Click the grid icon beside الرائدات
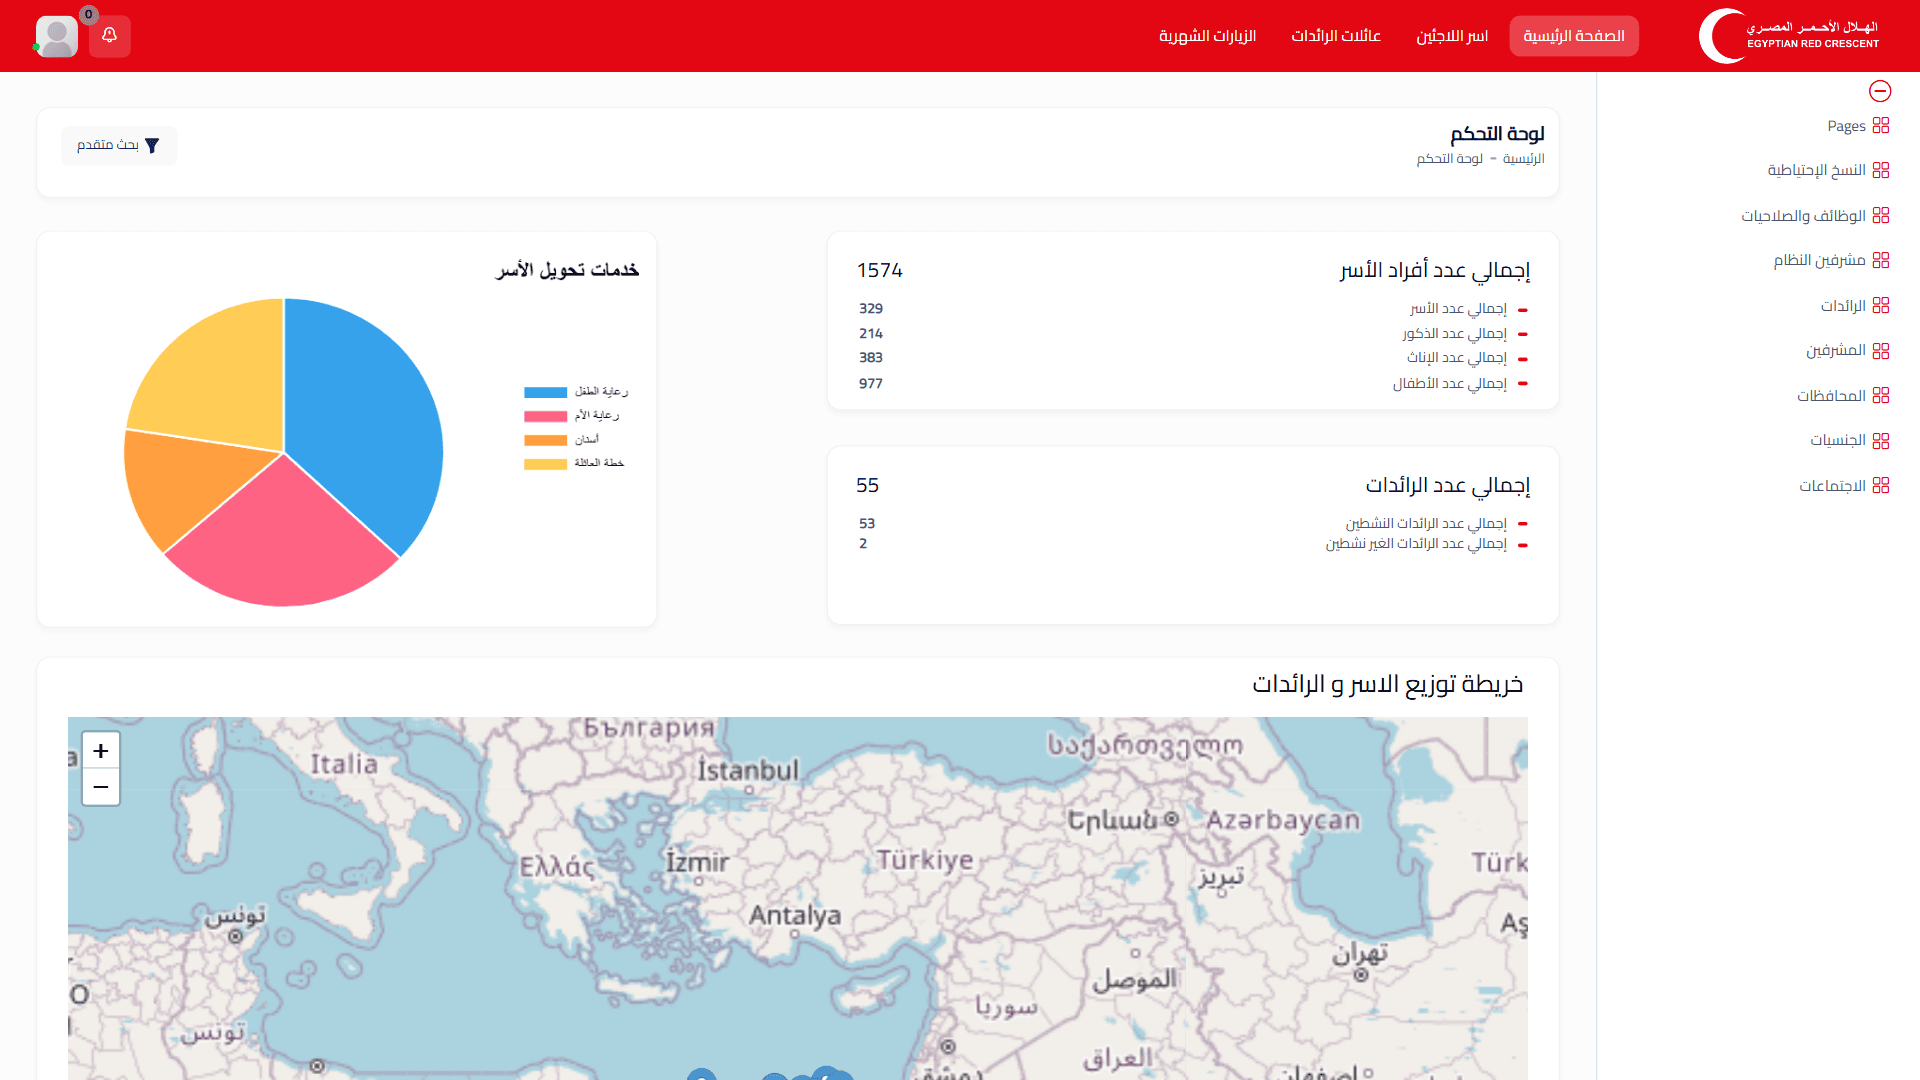The width and height of the screenshot is (1920, 1080). point(1881,305)
